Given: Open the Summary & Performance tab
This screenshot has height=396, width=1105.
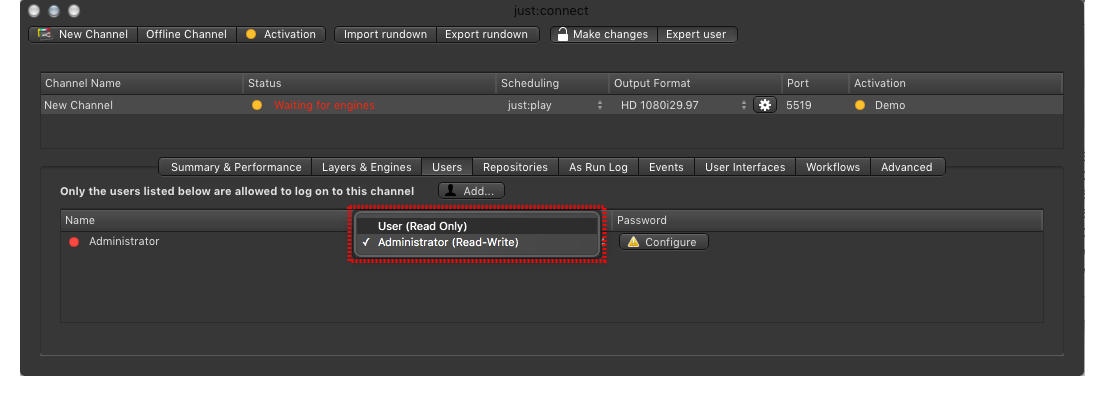Looking at the screenshot, I should click(236, 167).
